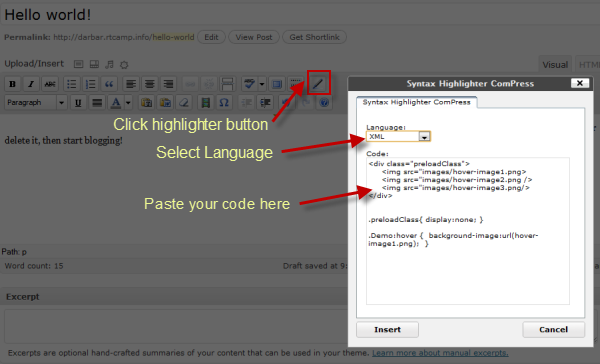This screenshot has height=364, width=600.
Task: Click the Insert/edit link icon
Action: pos(190,84)
